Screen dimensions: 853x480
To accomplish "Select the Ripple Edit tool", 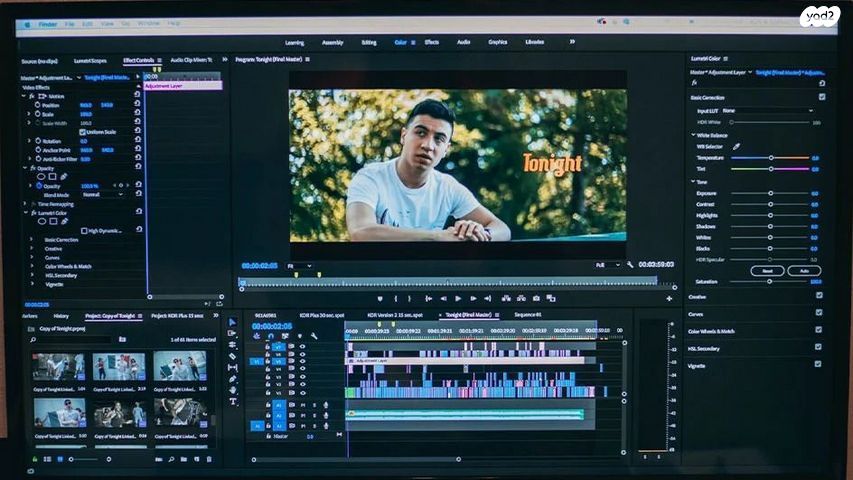I will [x=232, y=344].
